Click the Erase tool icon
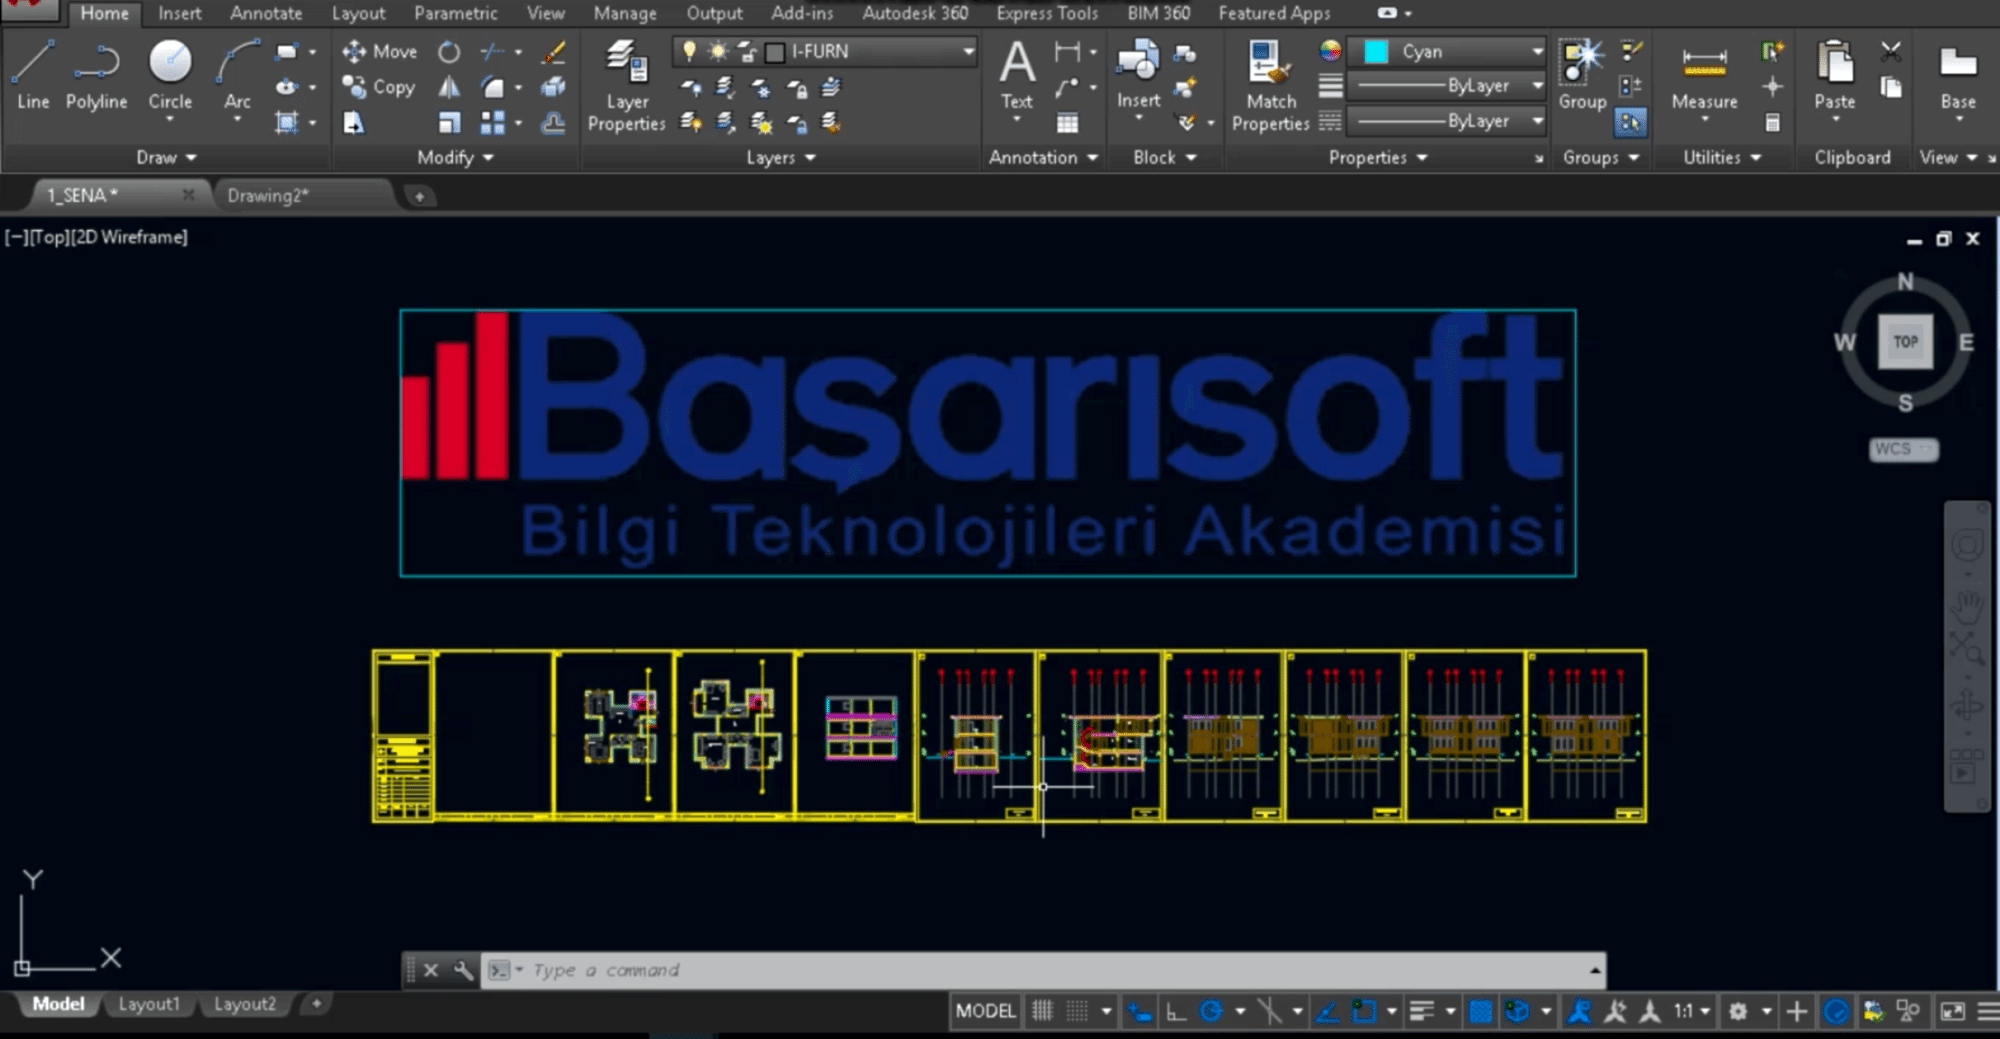Image resolution: width=2000 pixels, height=1039 pixels. [553, 51]
